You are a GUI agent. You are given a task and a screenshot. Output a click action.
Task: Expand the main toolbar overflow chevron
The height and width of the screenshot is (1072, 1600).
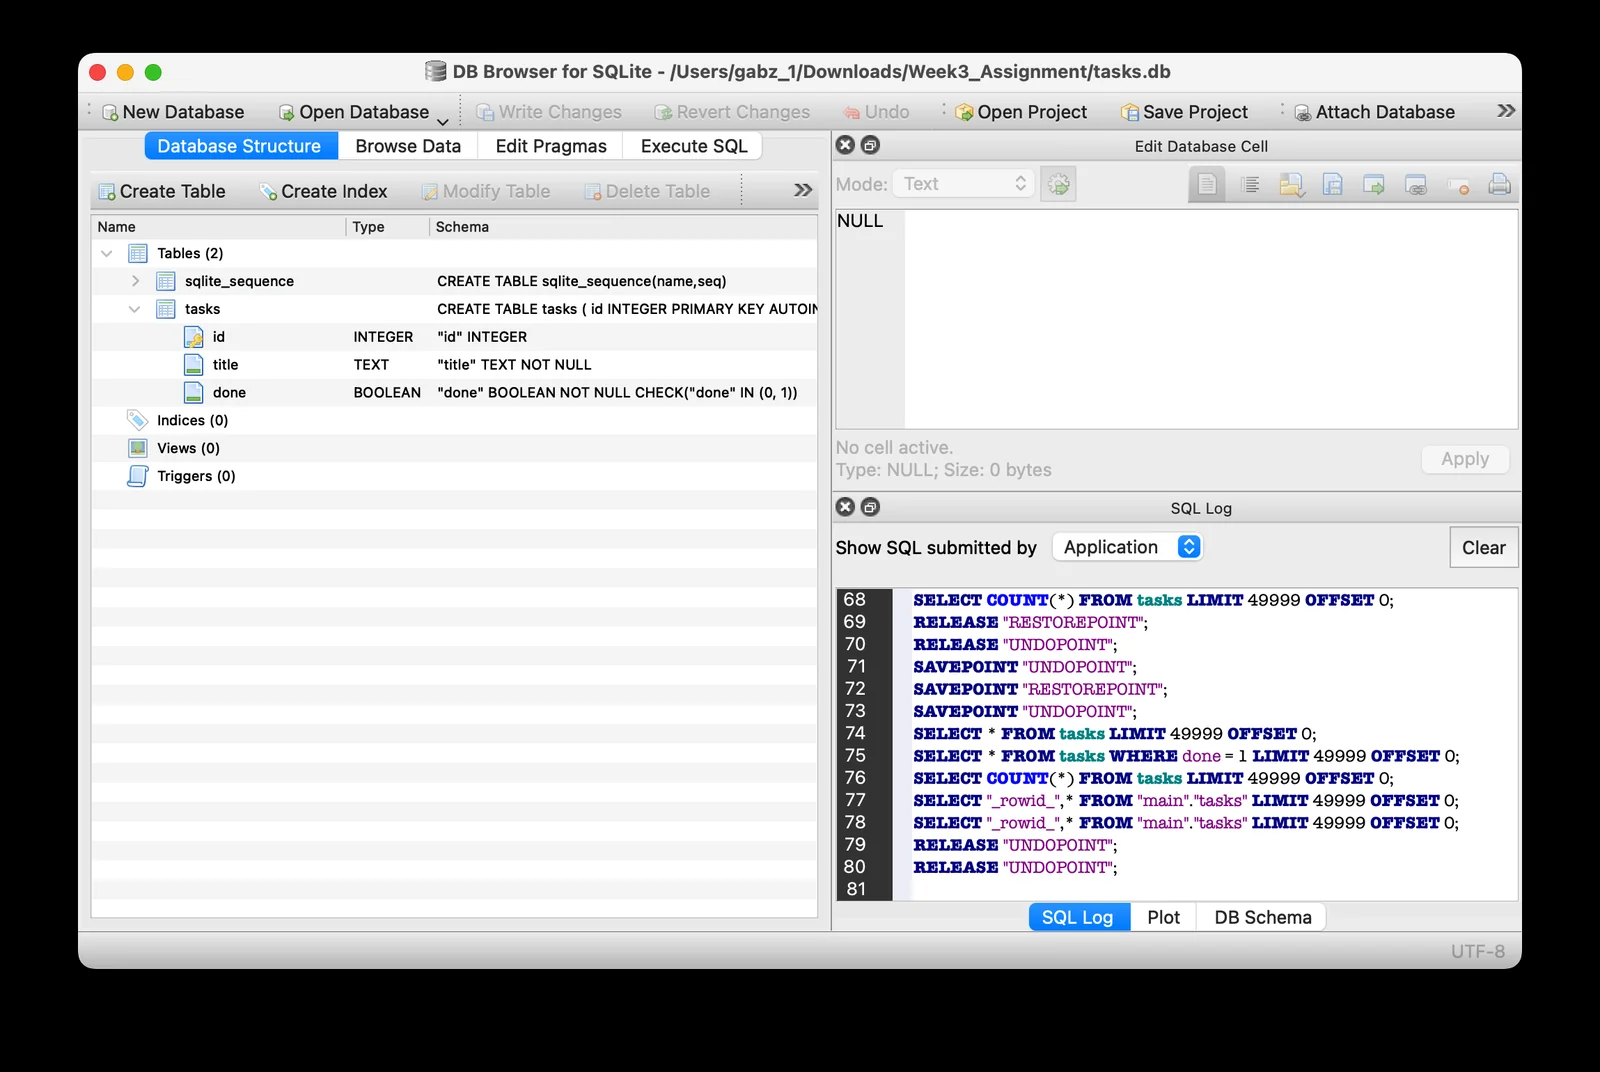tap(1506, 111)
